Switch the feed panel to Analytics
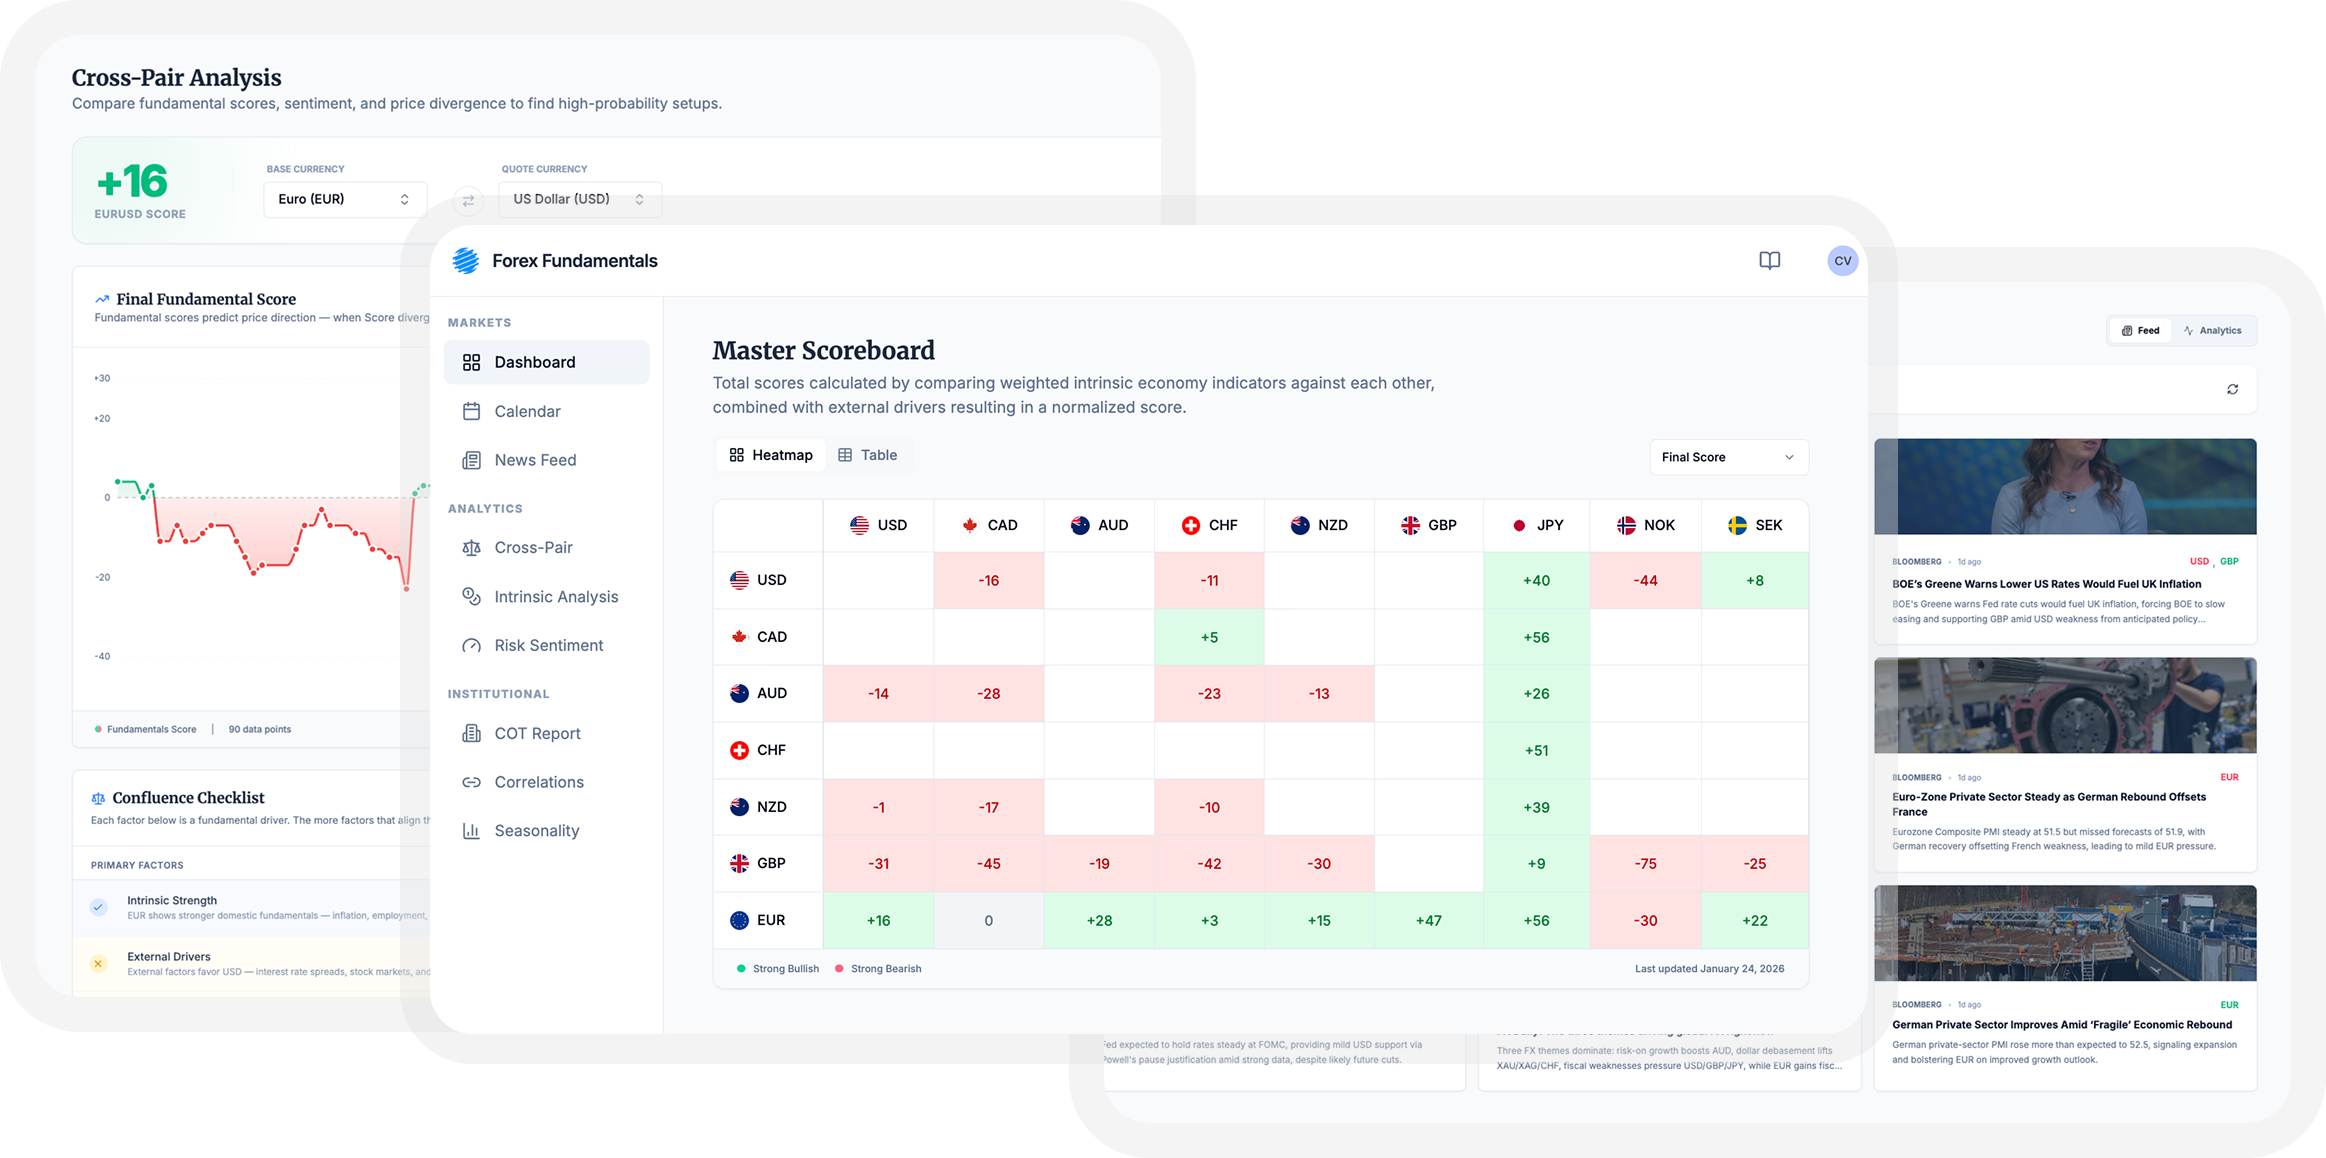 pyautogui.click(x=2214, y=330)
